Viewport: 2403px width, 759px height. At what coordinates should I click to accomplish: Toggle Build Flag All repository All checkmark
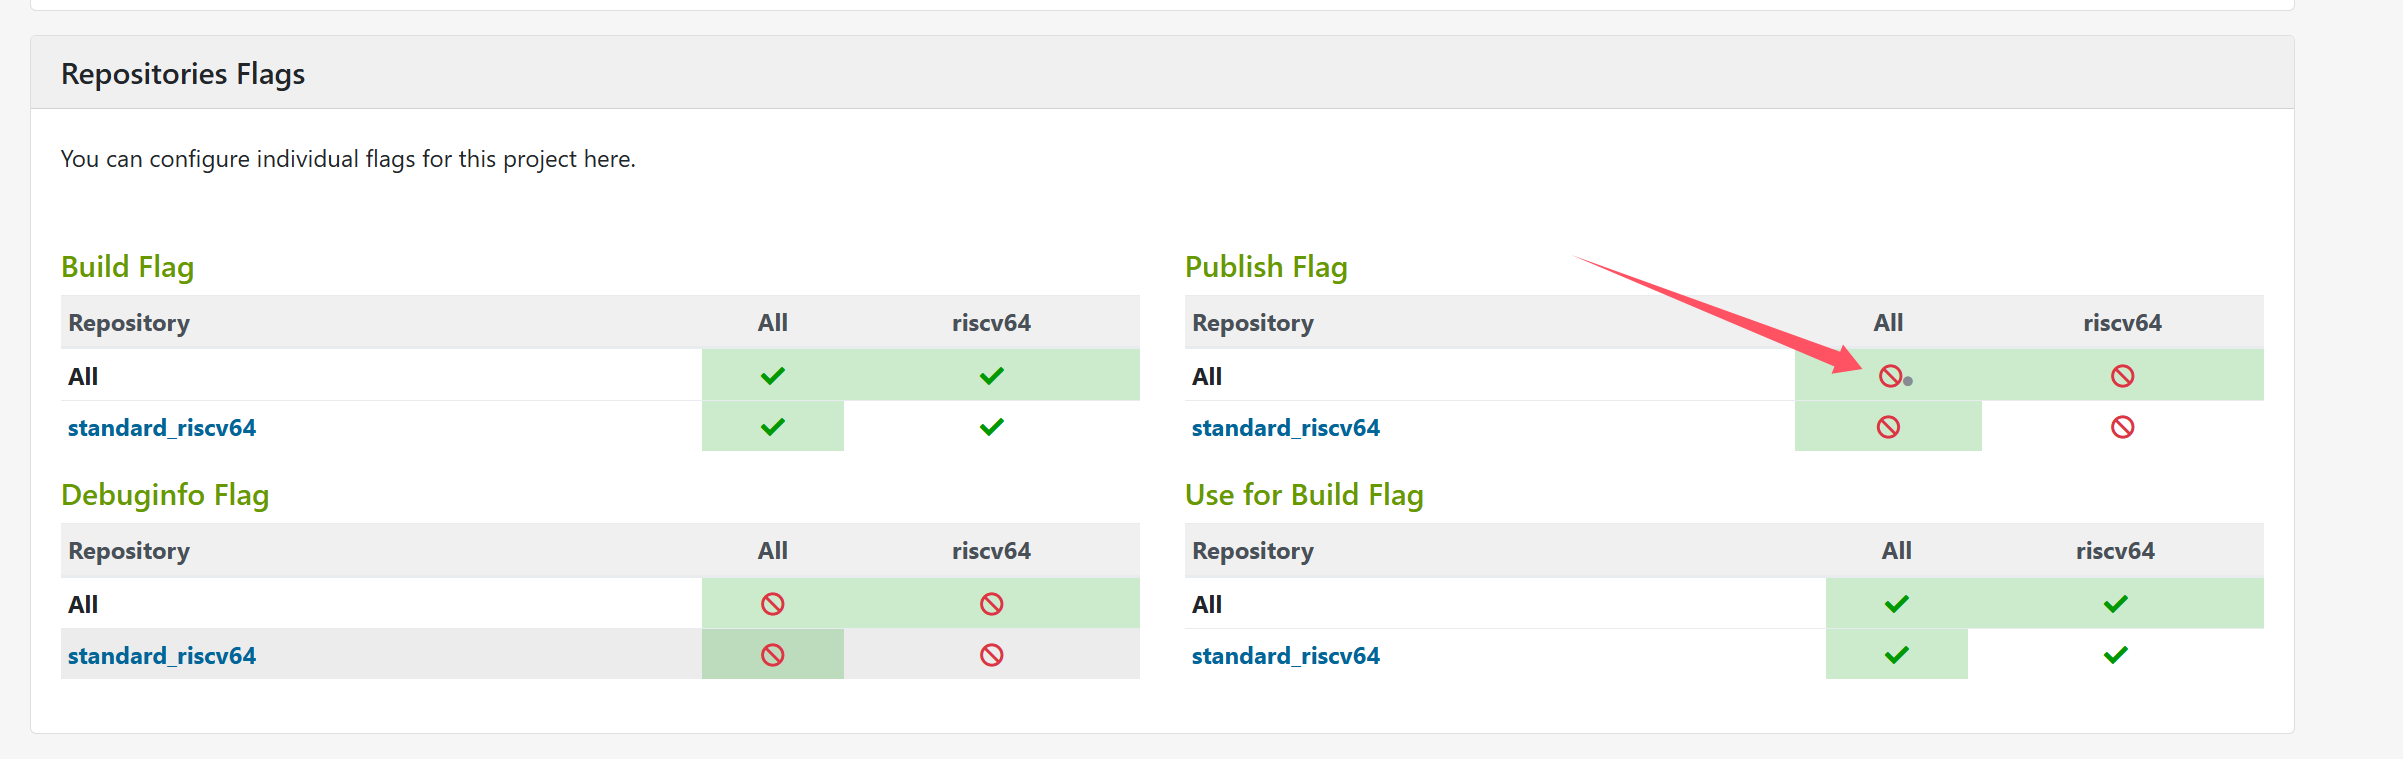point(772,376)
